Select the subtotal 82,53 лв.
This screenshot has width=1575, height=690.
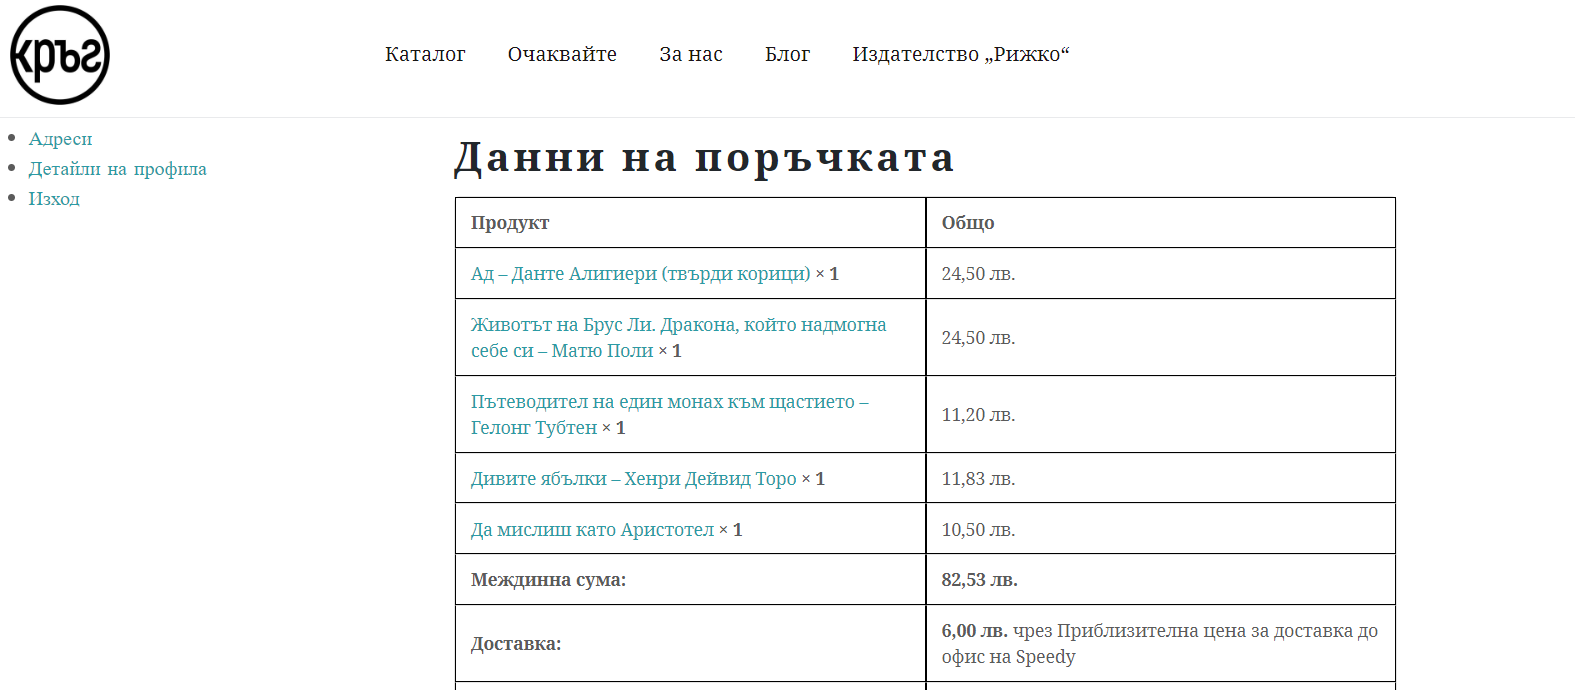[x=979, y=579]
